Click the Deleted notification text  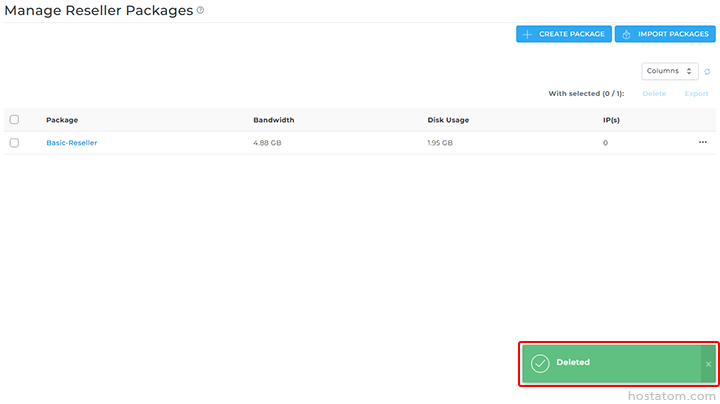(x=573, y=363)
